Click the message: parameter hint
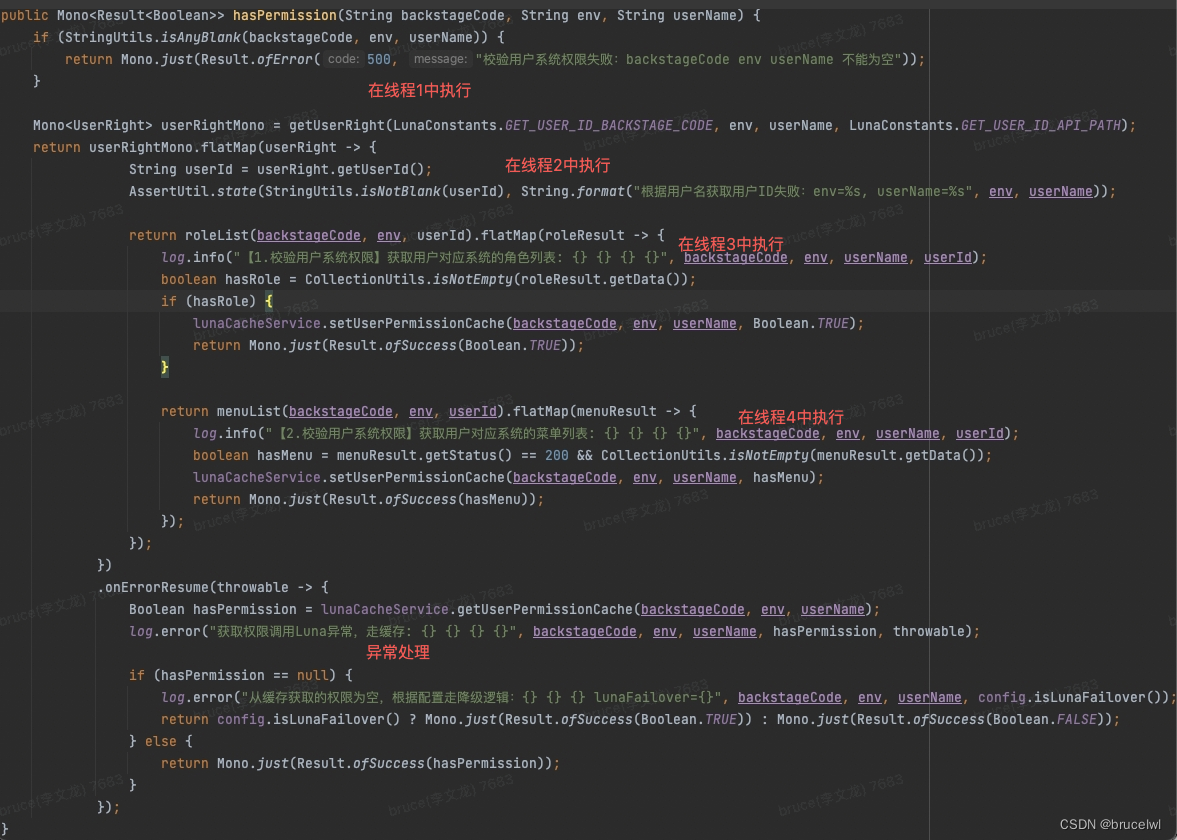Image resolution: width=1177 pixels, height=840 pixels. [440, 59]
